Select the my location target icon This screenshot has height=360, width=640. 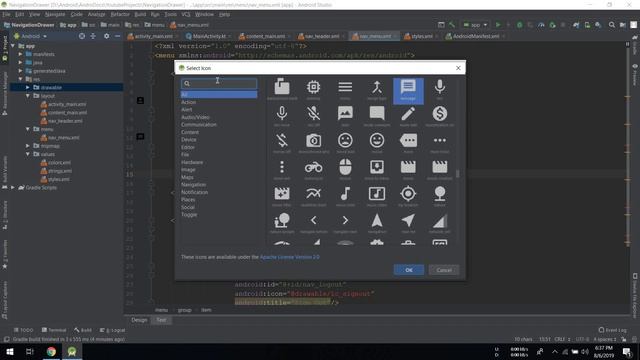pyautogui.click(x=408, y=194)
